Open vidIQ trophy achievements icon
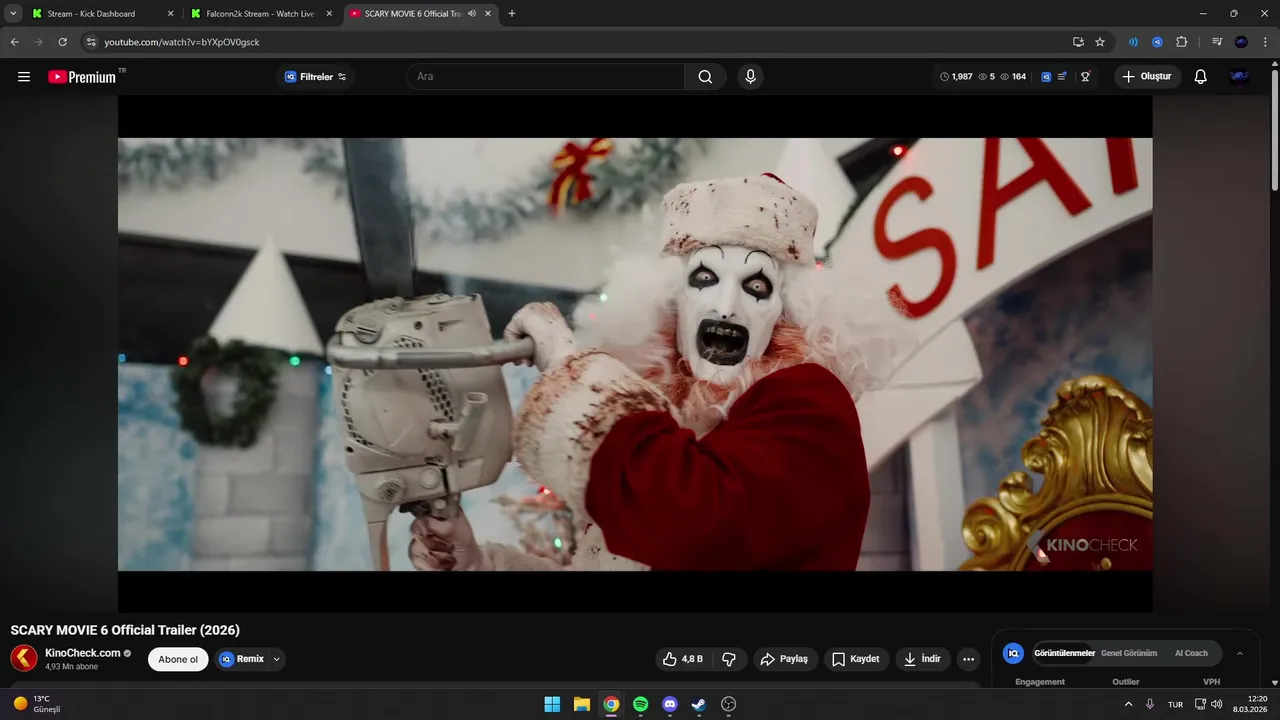This screenshot has width=1280, height=720. [1085, 77]
